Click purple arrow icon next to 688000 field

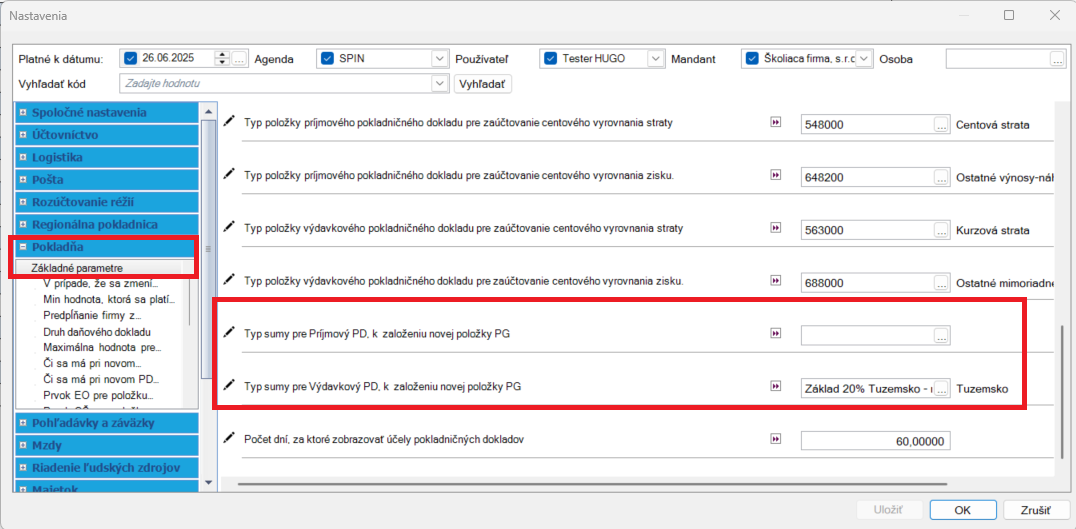point(776,280)
